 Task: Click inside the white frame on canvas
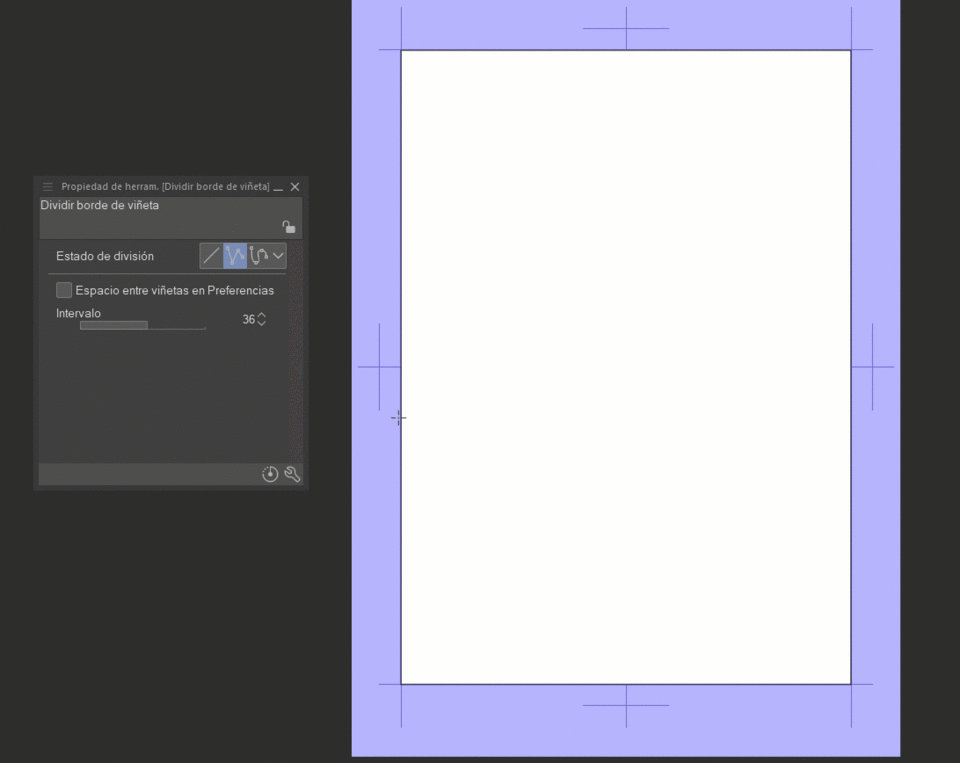tap(626, 367)
